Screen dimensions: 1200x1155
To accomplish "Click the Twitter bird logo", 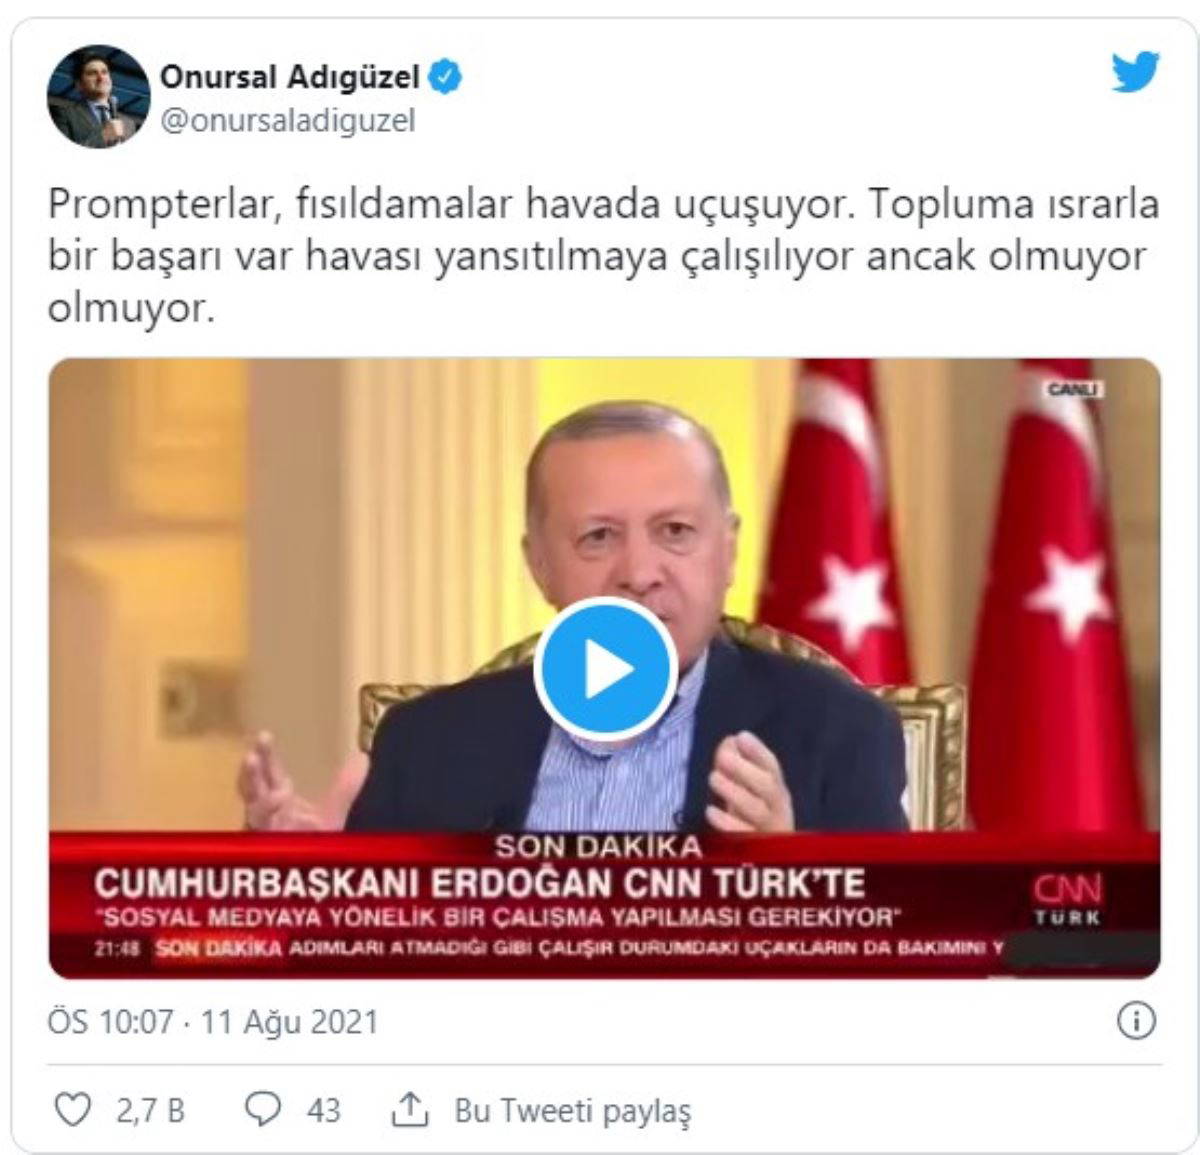I will click(x=1135, y=73).
